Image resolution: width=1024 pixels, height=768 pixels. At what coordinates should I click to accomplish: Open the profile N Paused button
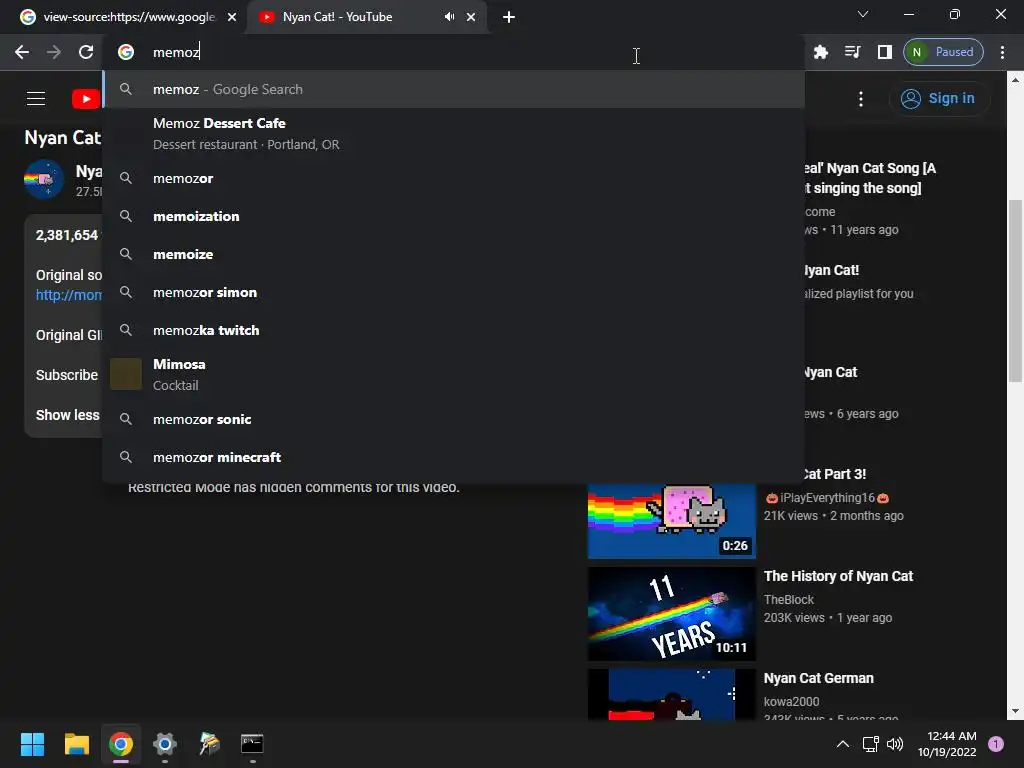pos(944,52)
